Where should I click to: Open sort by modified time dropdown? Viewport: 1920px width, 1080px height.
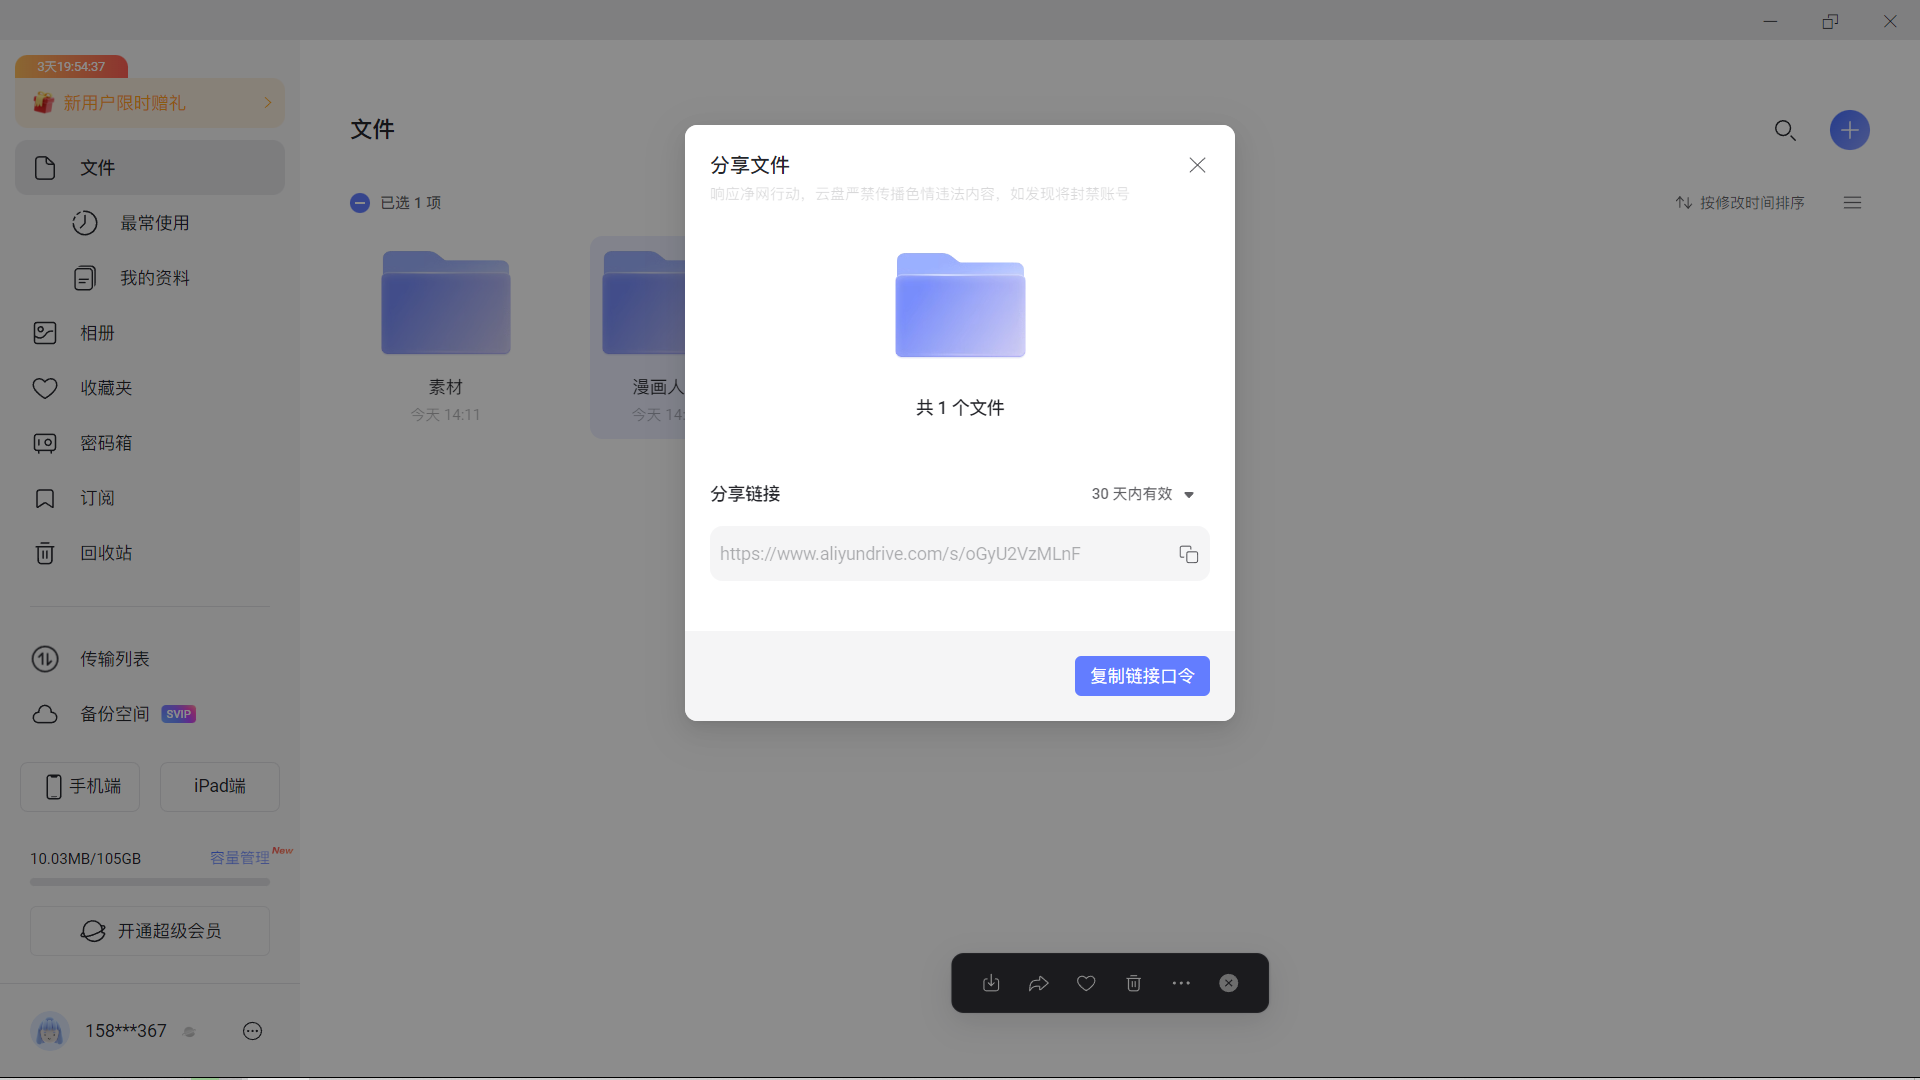click(x=1740, y=203)
